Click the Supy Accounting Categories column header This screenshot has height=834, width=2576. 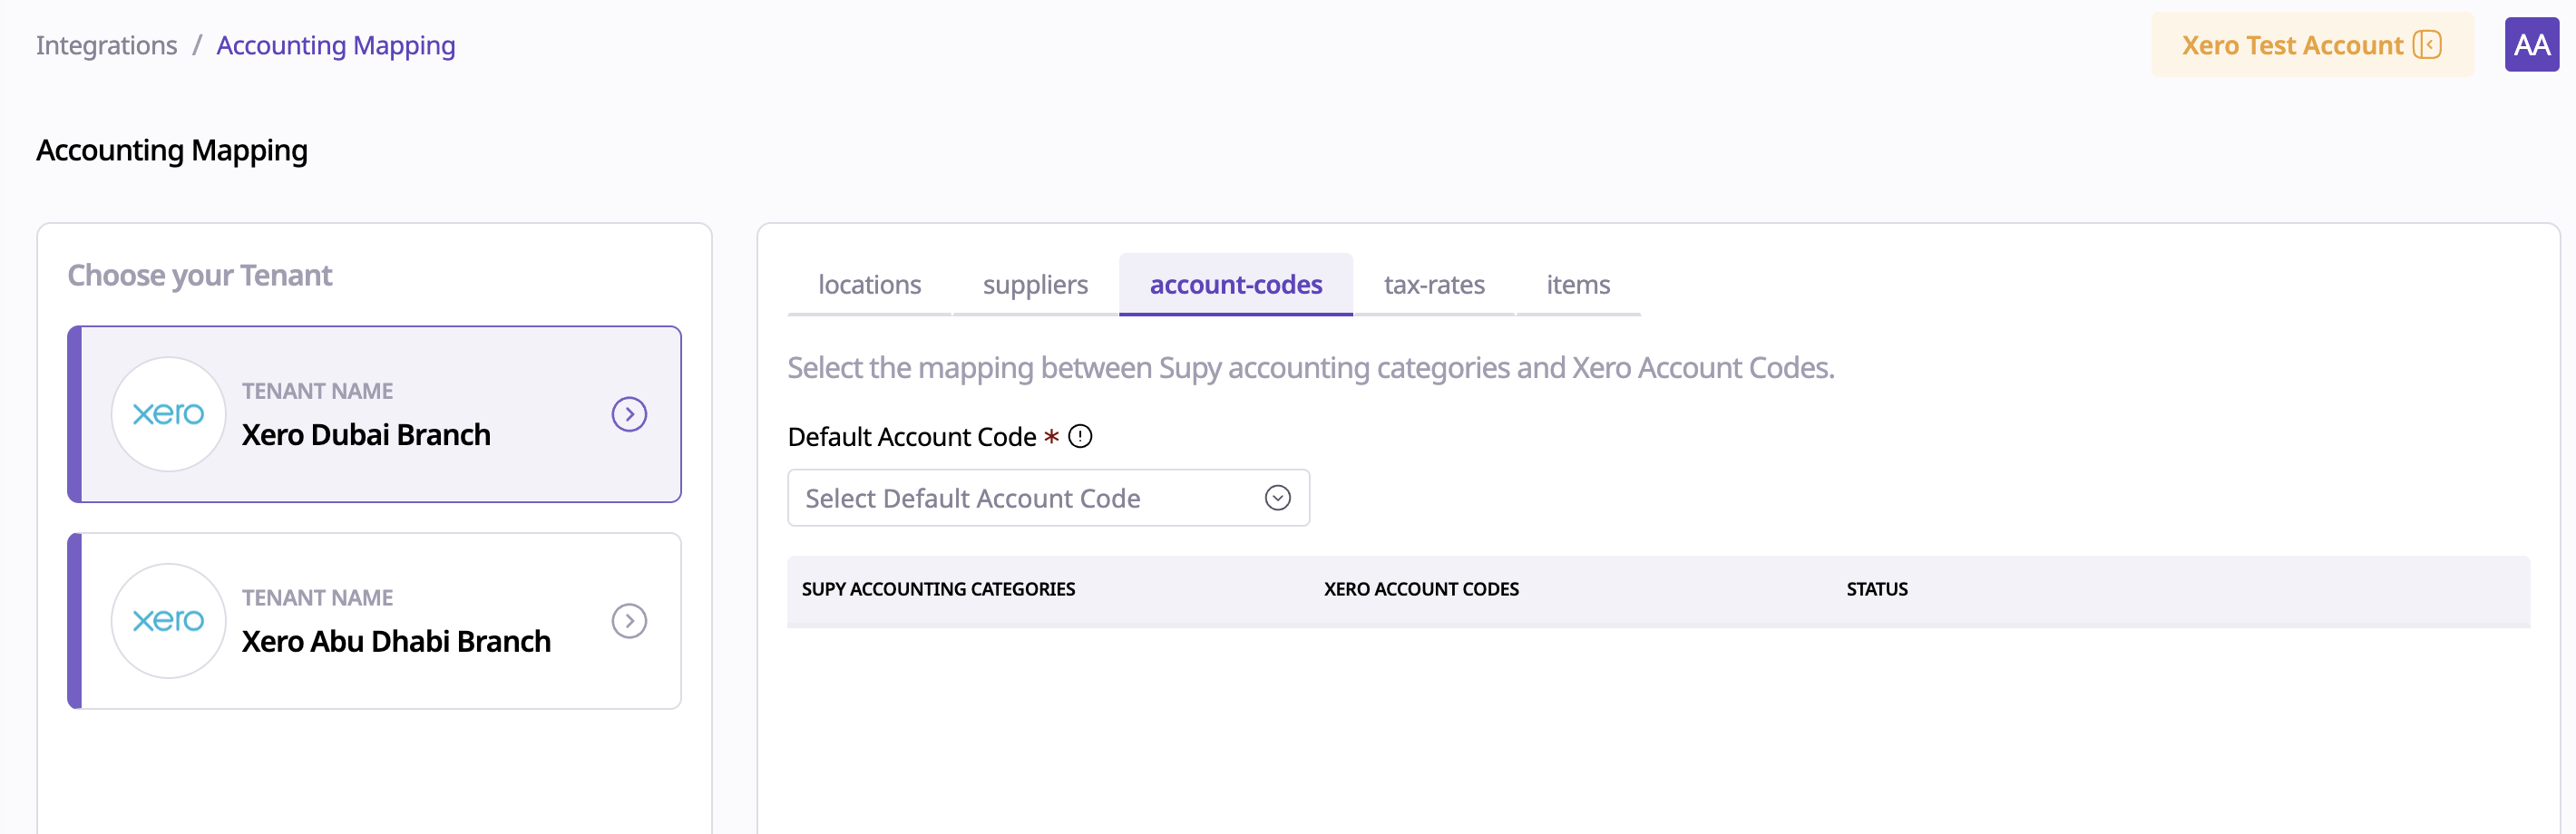tap(938, 590)
